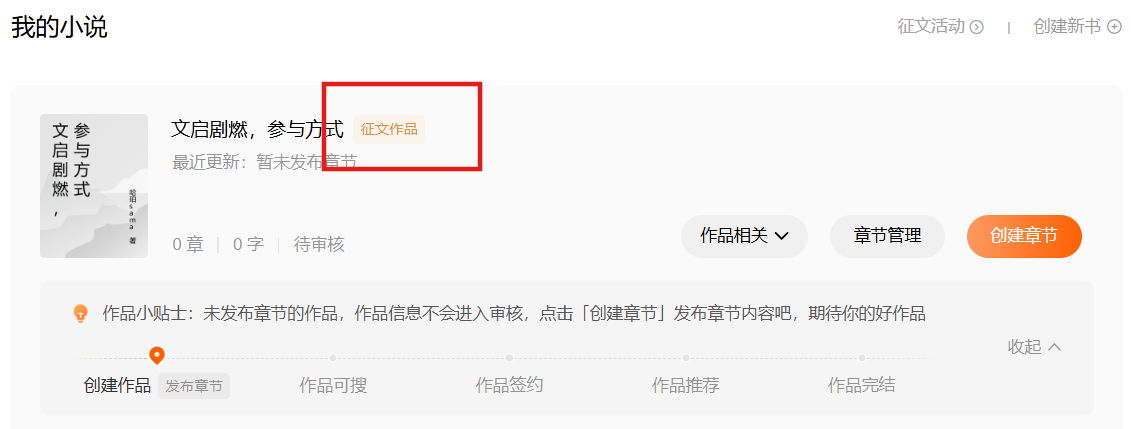The width and height of the screenshot is (1131, 429).
Task: Collapse the tips panel via 收起
Action: point(1034,347)
